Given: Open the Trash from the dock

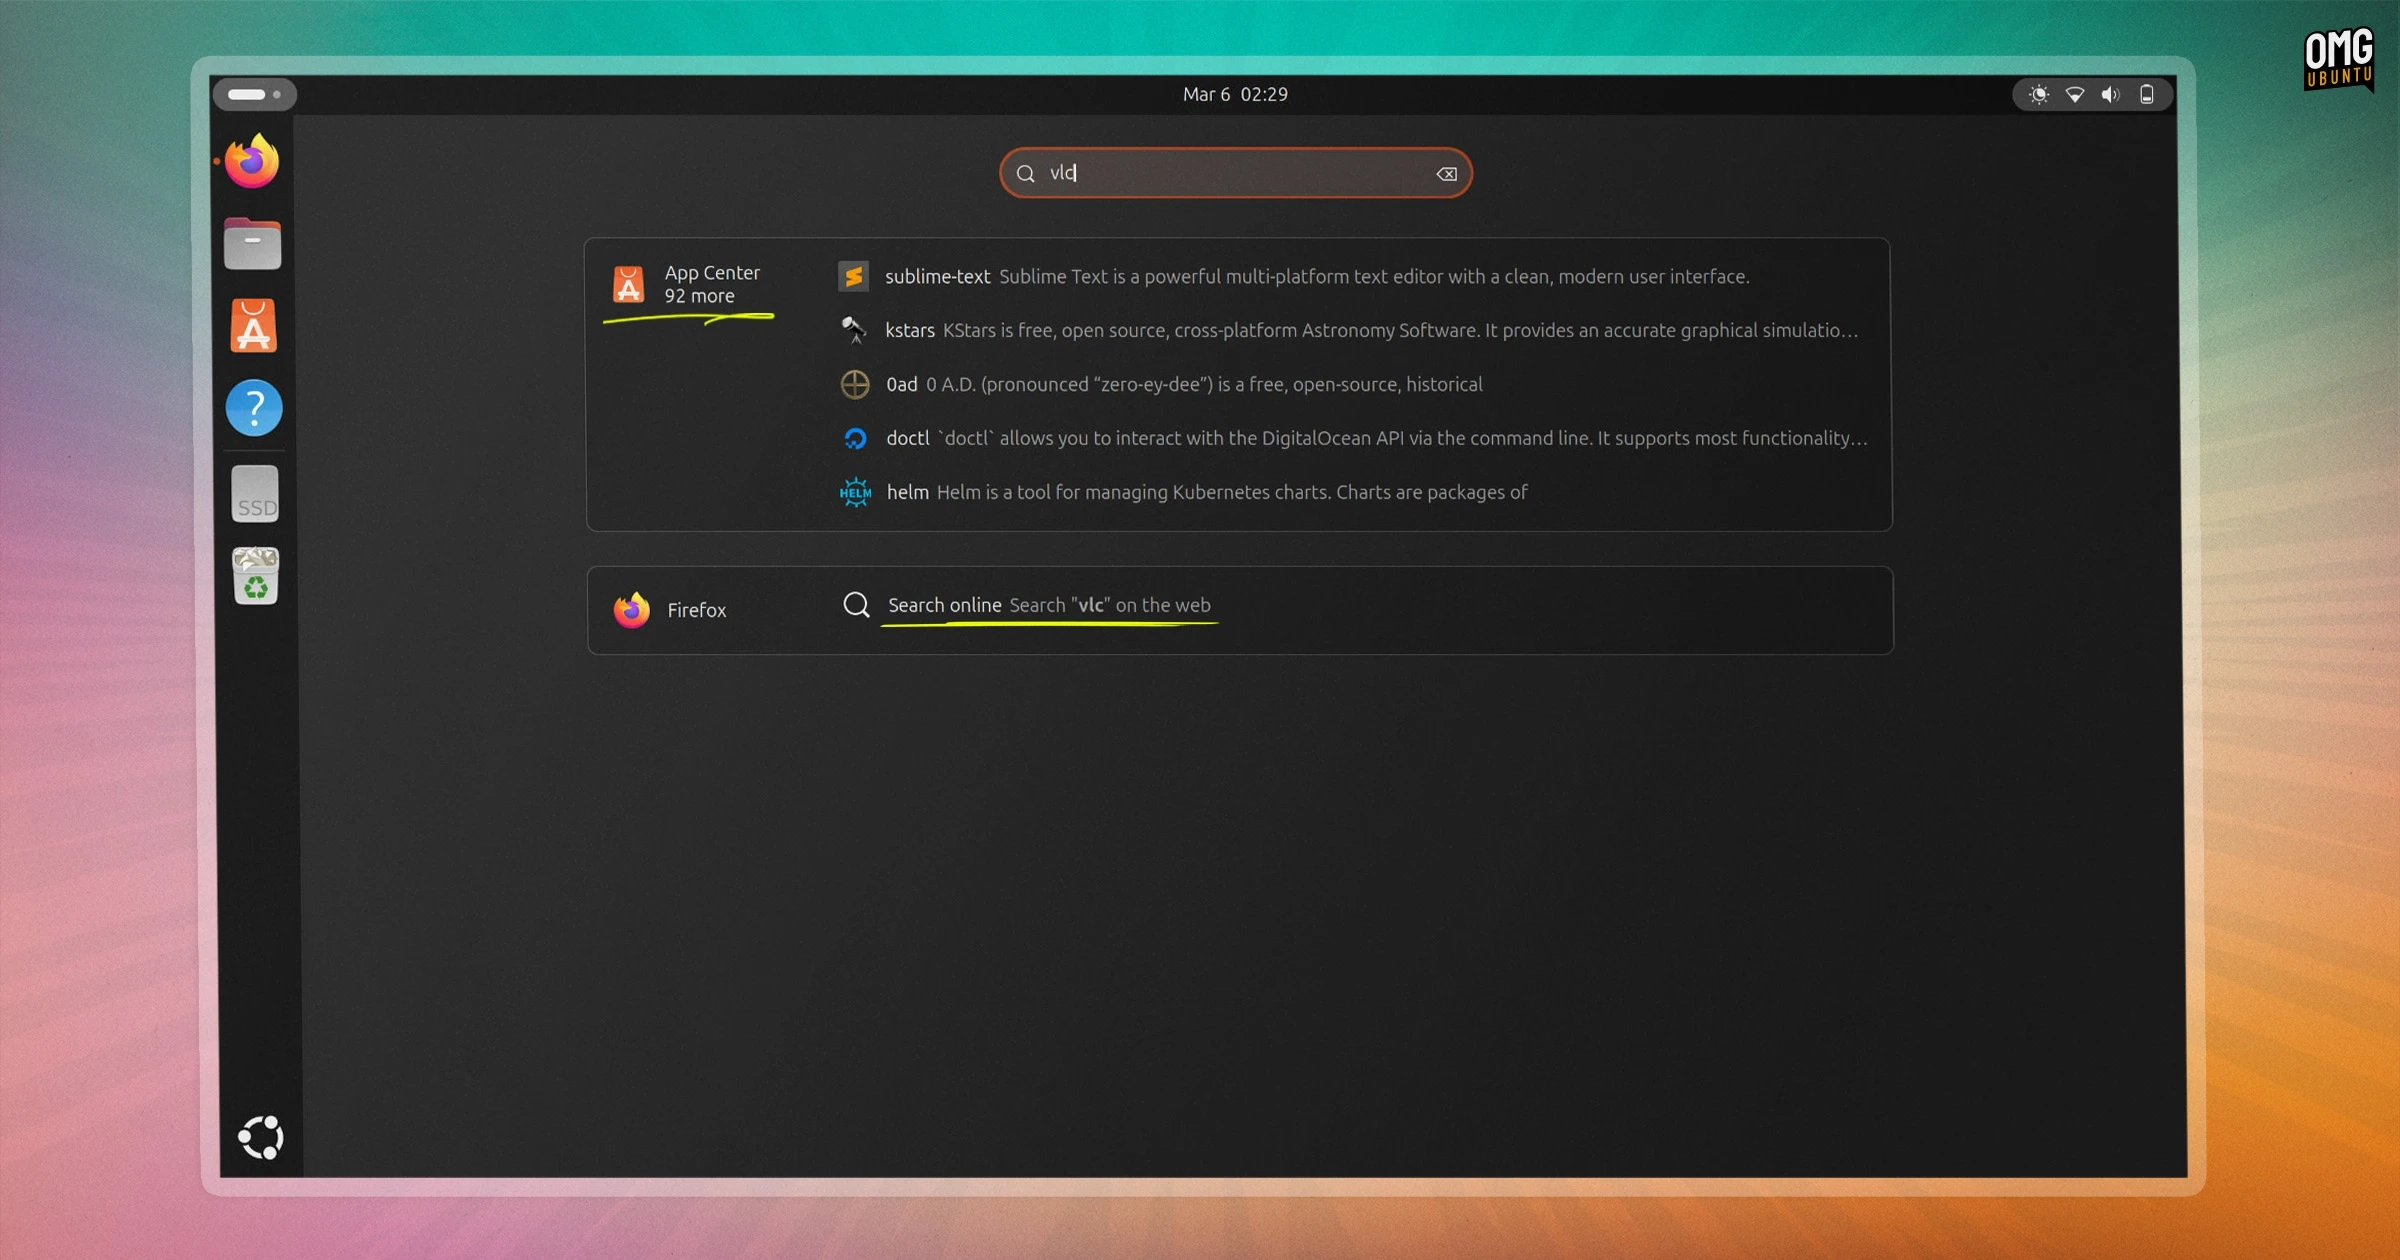Looking at the screenshot, I should point(253,574).
